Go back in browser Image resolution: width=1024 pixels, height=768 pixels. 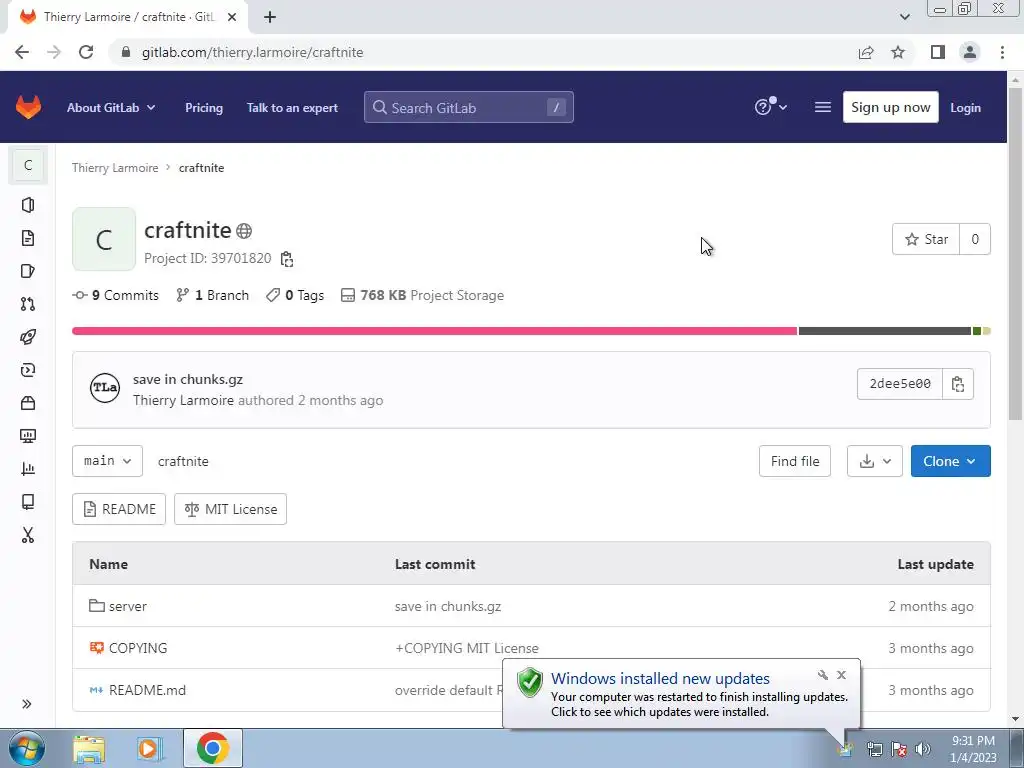(22, 52)
